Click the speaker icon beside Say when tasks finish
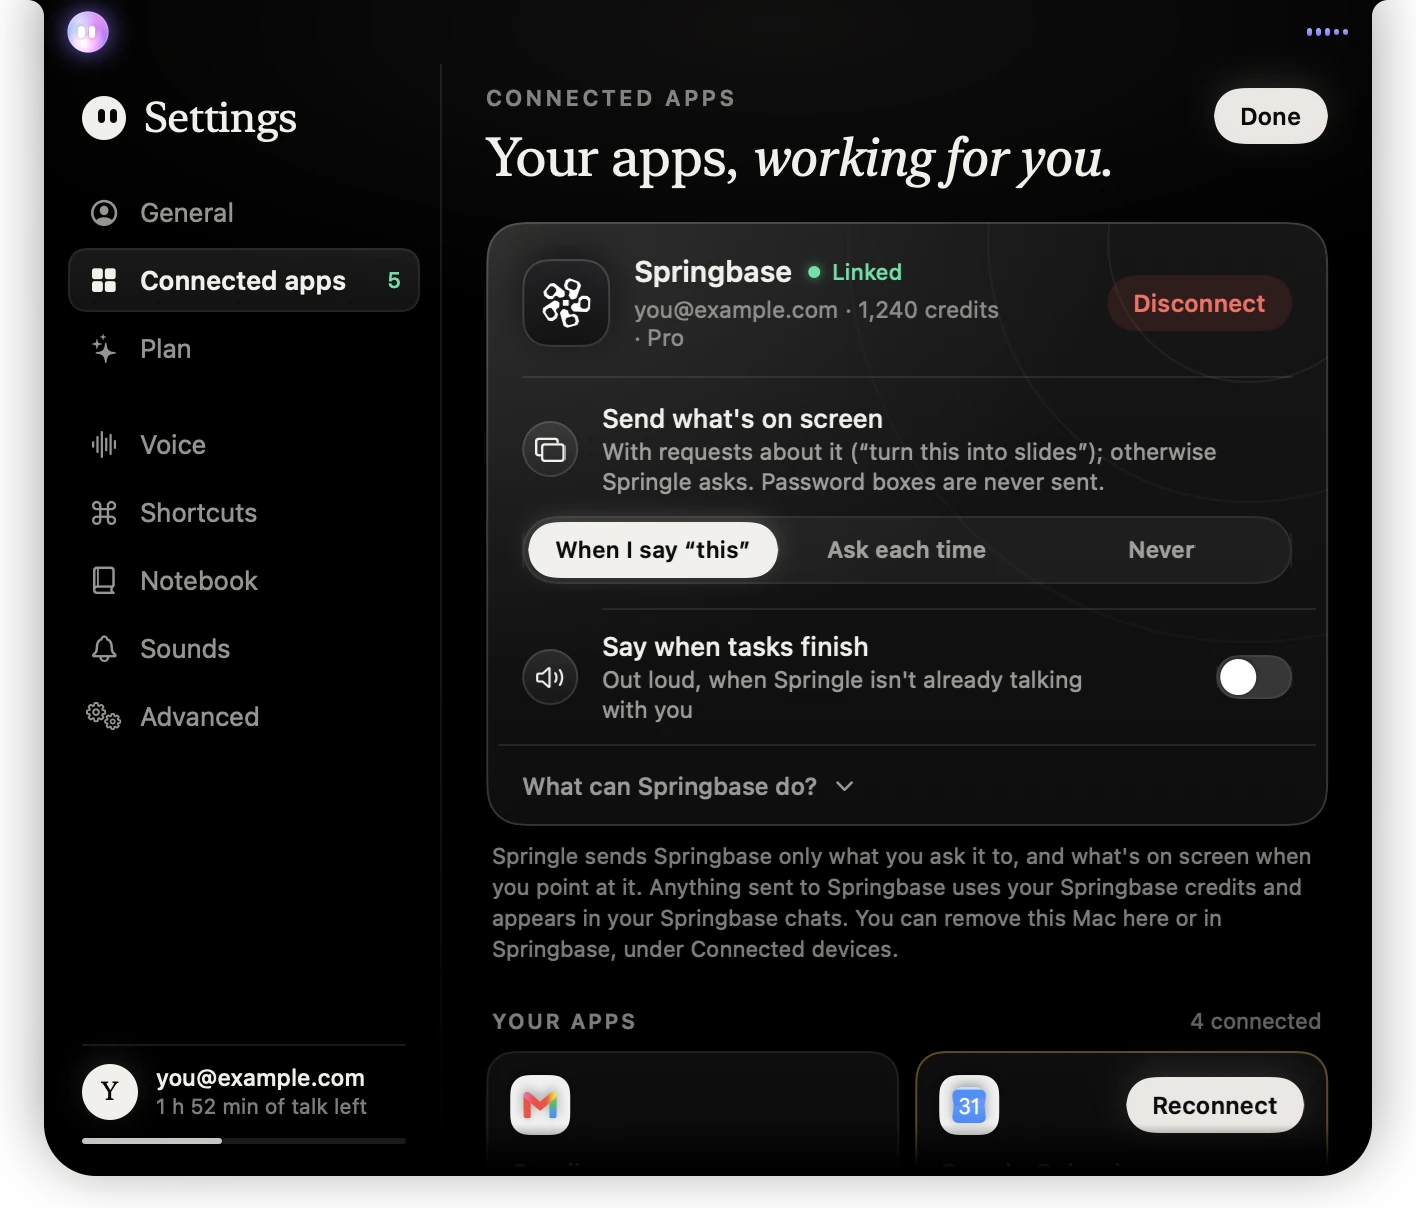Viewport: 1416px width, 1208px height. point(550,678)
